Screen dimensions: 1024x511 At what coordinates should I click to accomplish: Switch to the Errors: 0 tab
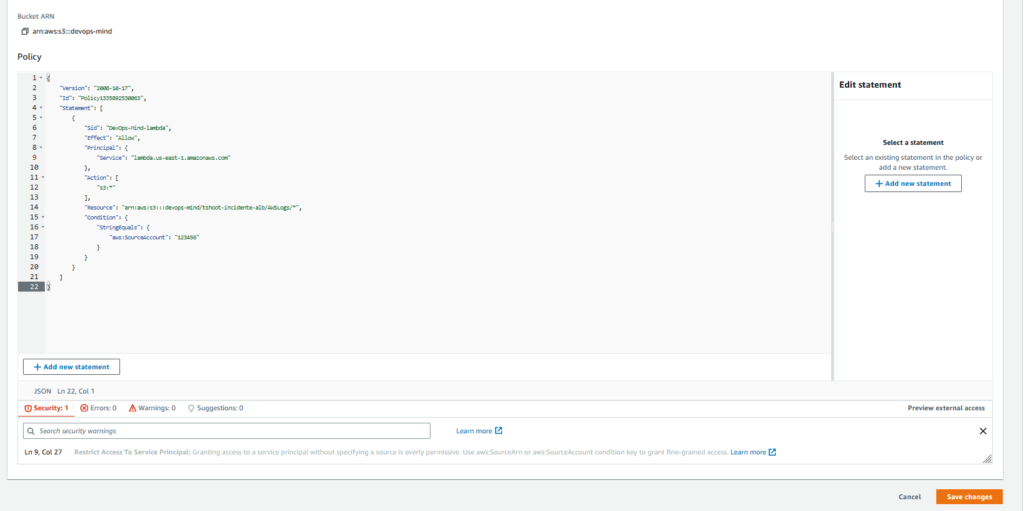pos(98,408)
